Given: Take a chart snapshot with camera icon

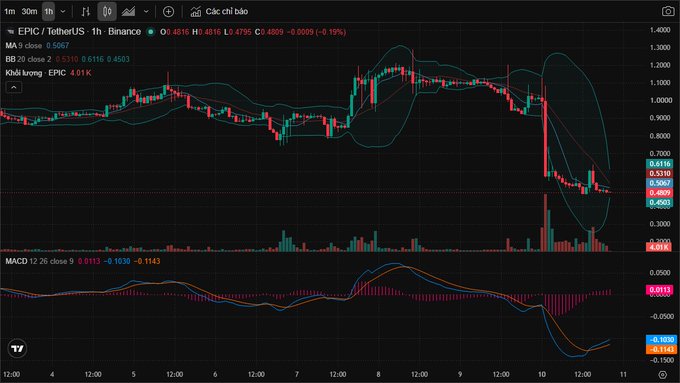Looking at the screenshot, I should [668, 11].
